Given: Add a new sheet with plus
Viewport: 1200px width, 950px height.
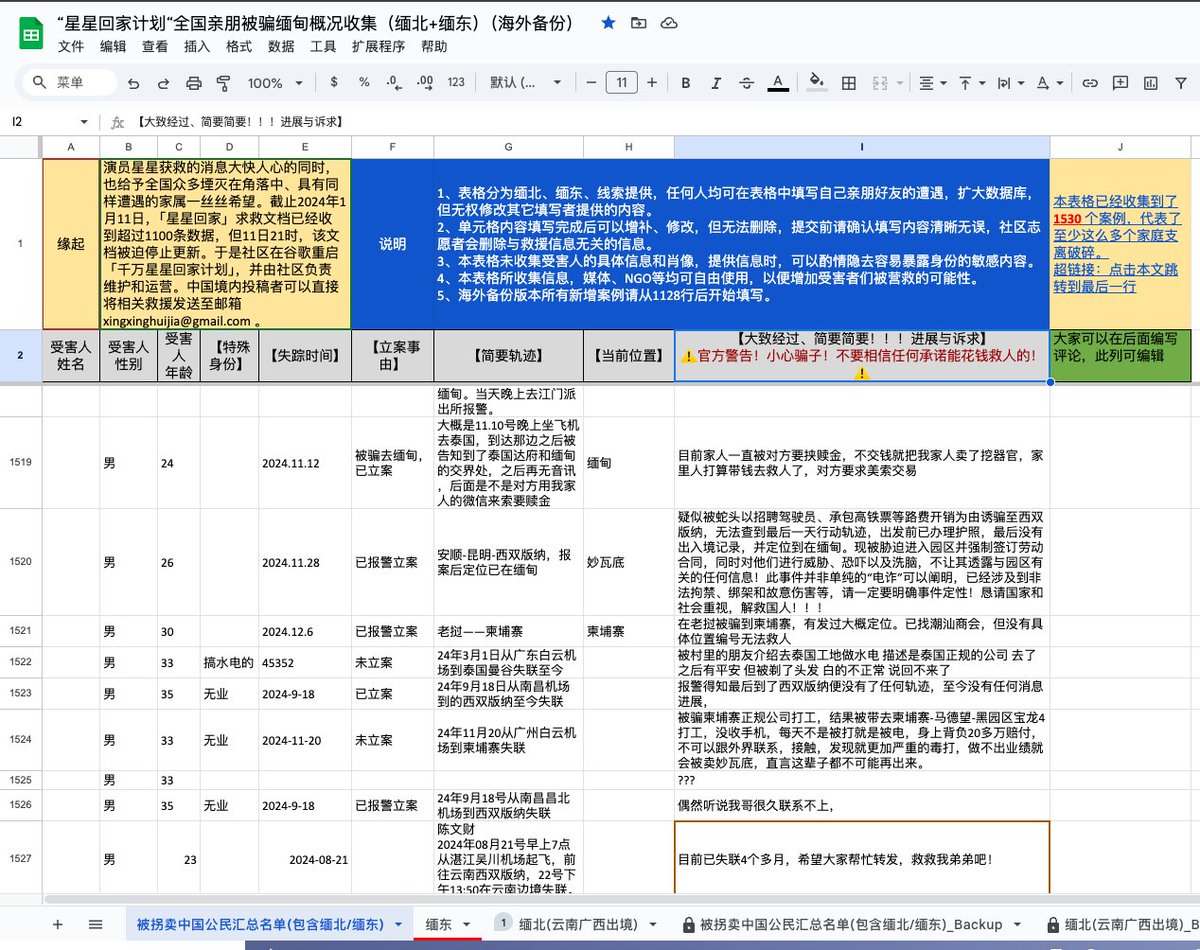Looking at the screenshot, I should click(57, 924).
